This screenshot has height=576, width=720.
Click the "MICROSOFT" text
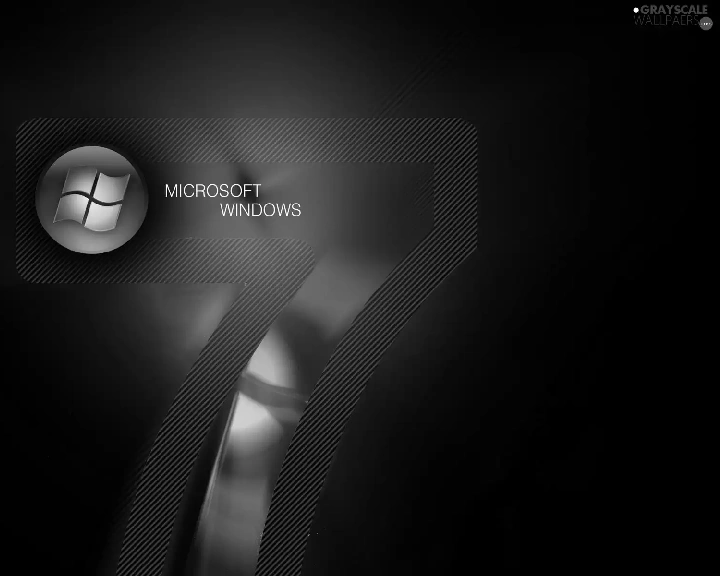point(213,191)
